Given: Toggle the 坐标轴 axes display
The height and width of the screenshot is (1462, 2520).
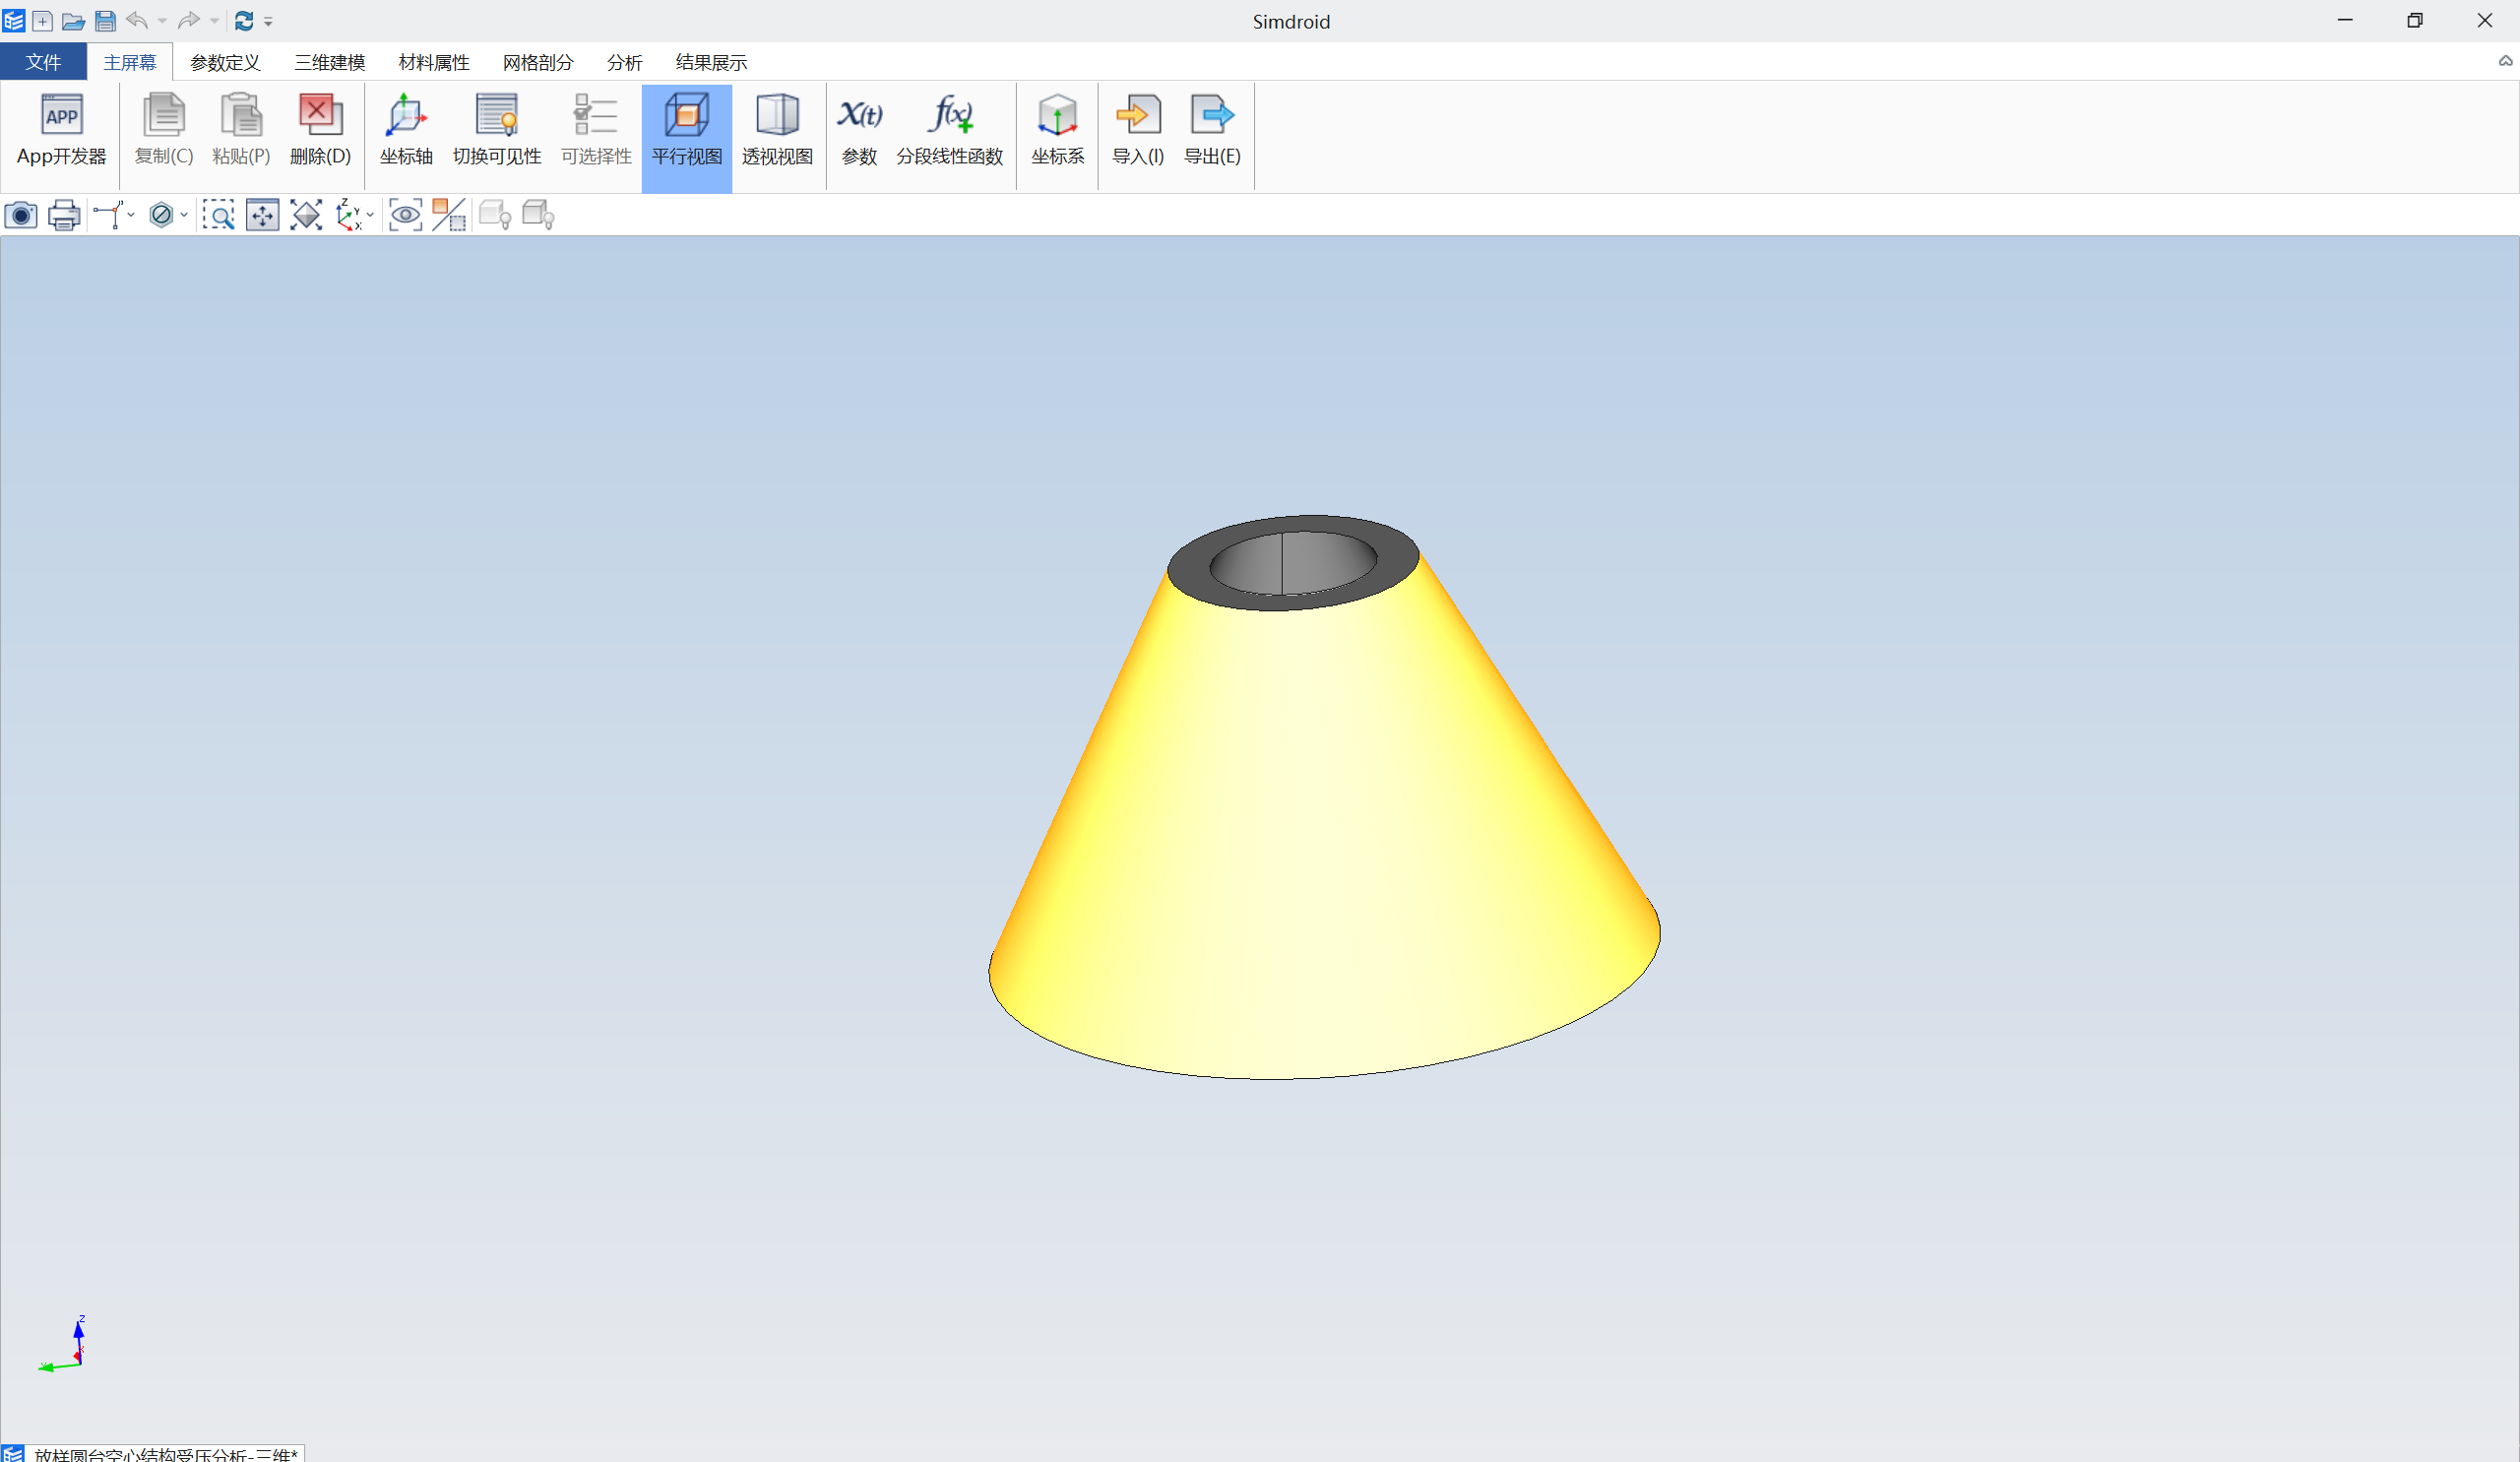Looking at the screenshot, I should [406, 132].
